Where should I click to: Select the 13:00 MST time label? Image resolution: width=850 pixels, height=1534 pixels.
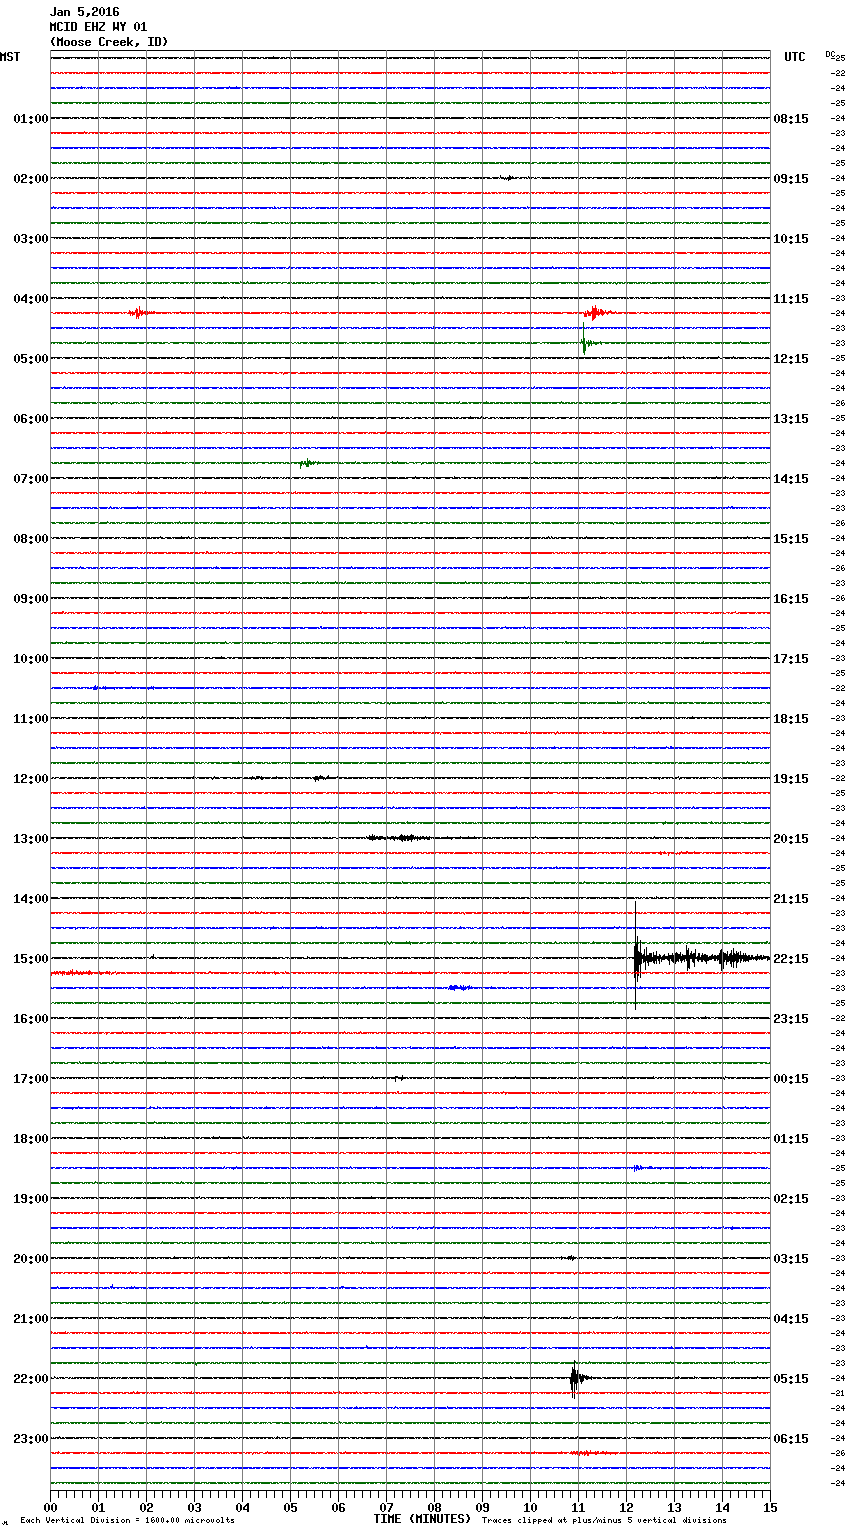[31, 839]
